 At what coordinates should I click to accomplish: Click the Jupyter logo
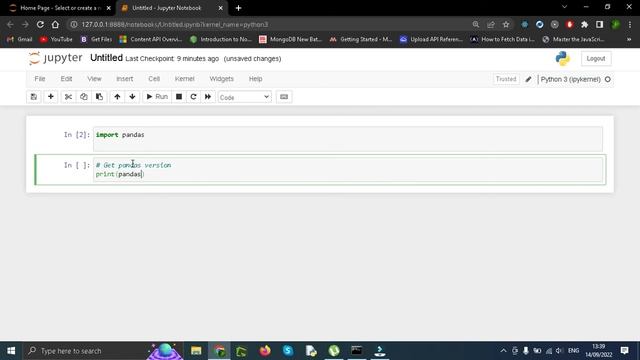tap(56, 58)
